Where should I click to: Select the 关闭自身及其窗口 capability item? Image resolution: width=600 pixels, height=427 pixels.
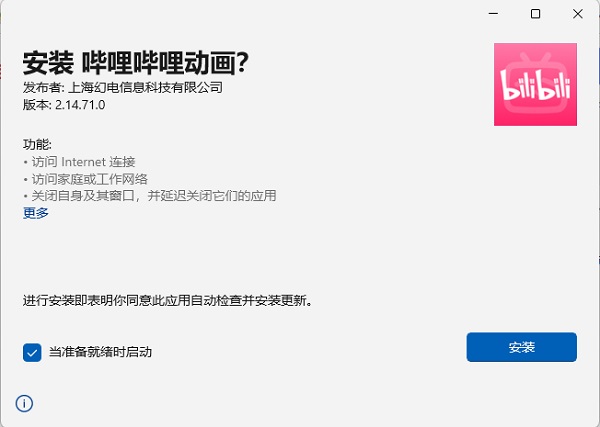point(154,196)
